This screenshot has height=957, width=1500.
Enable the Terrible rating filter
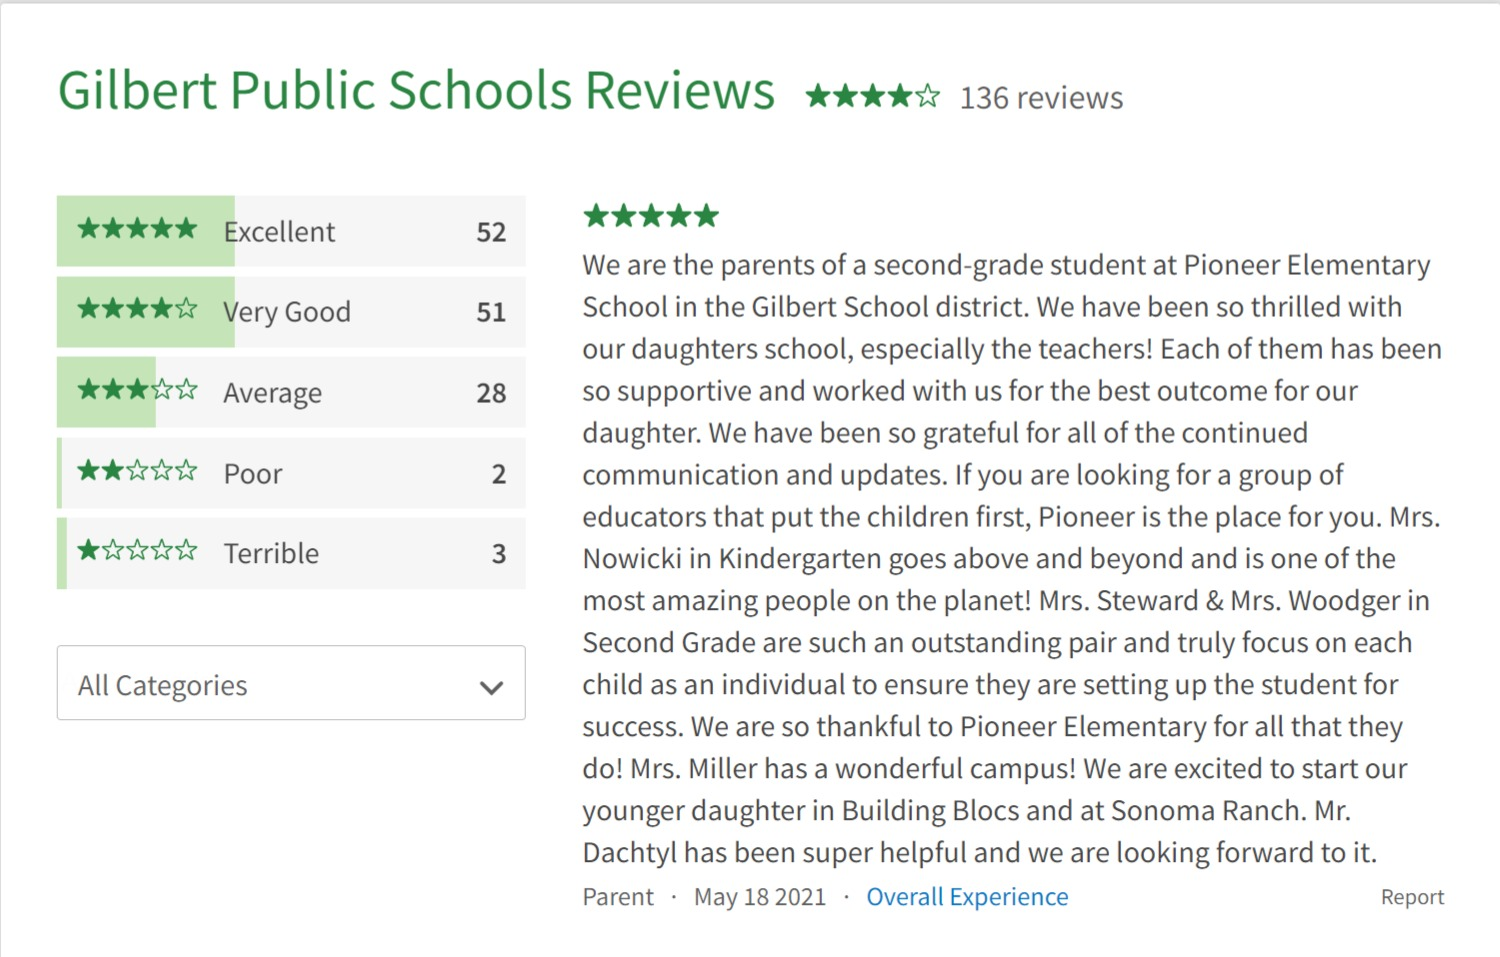(291, 553)
